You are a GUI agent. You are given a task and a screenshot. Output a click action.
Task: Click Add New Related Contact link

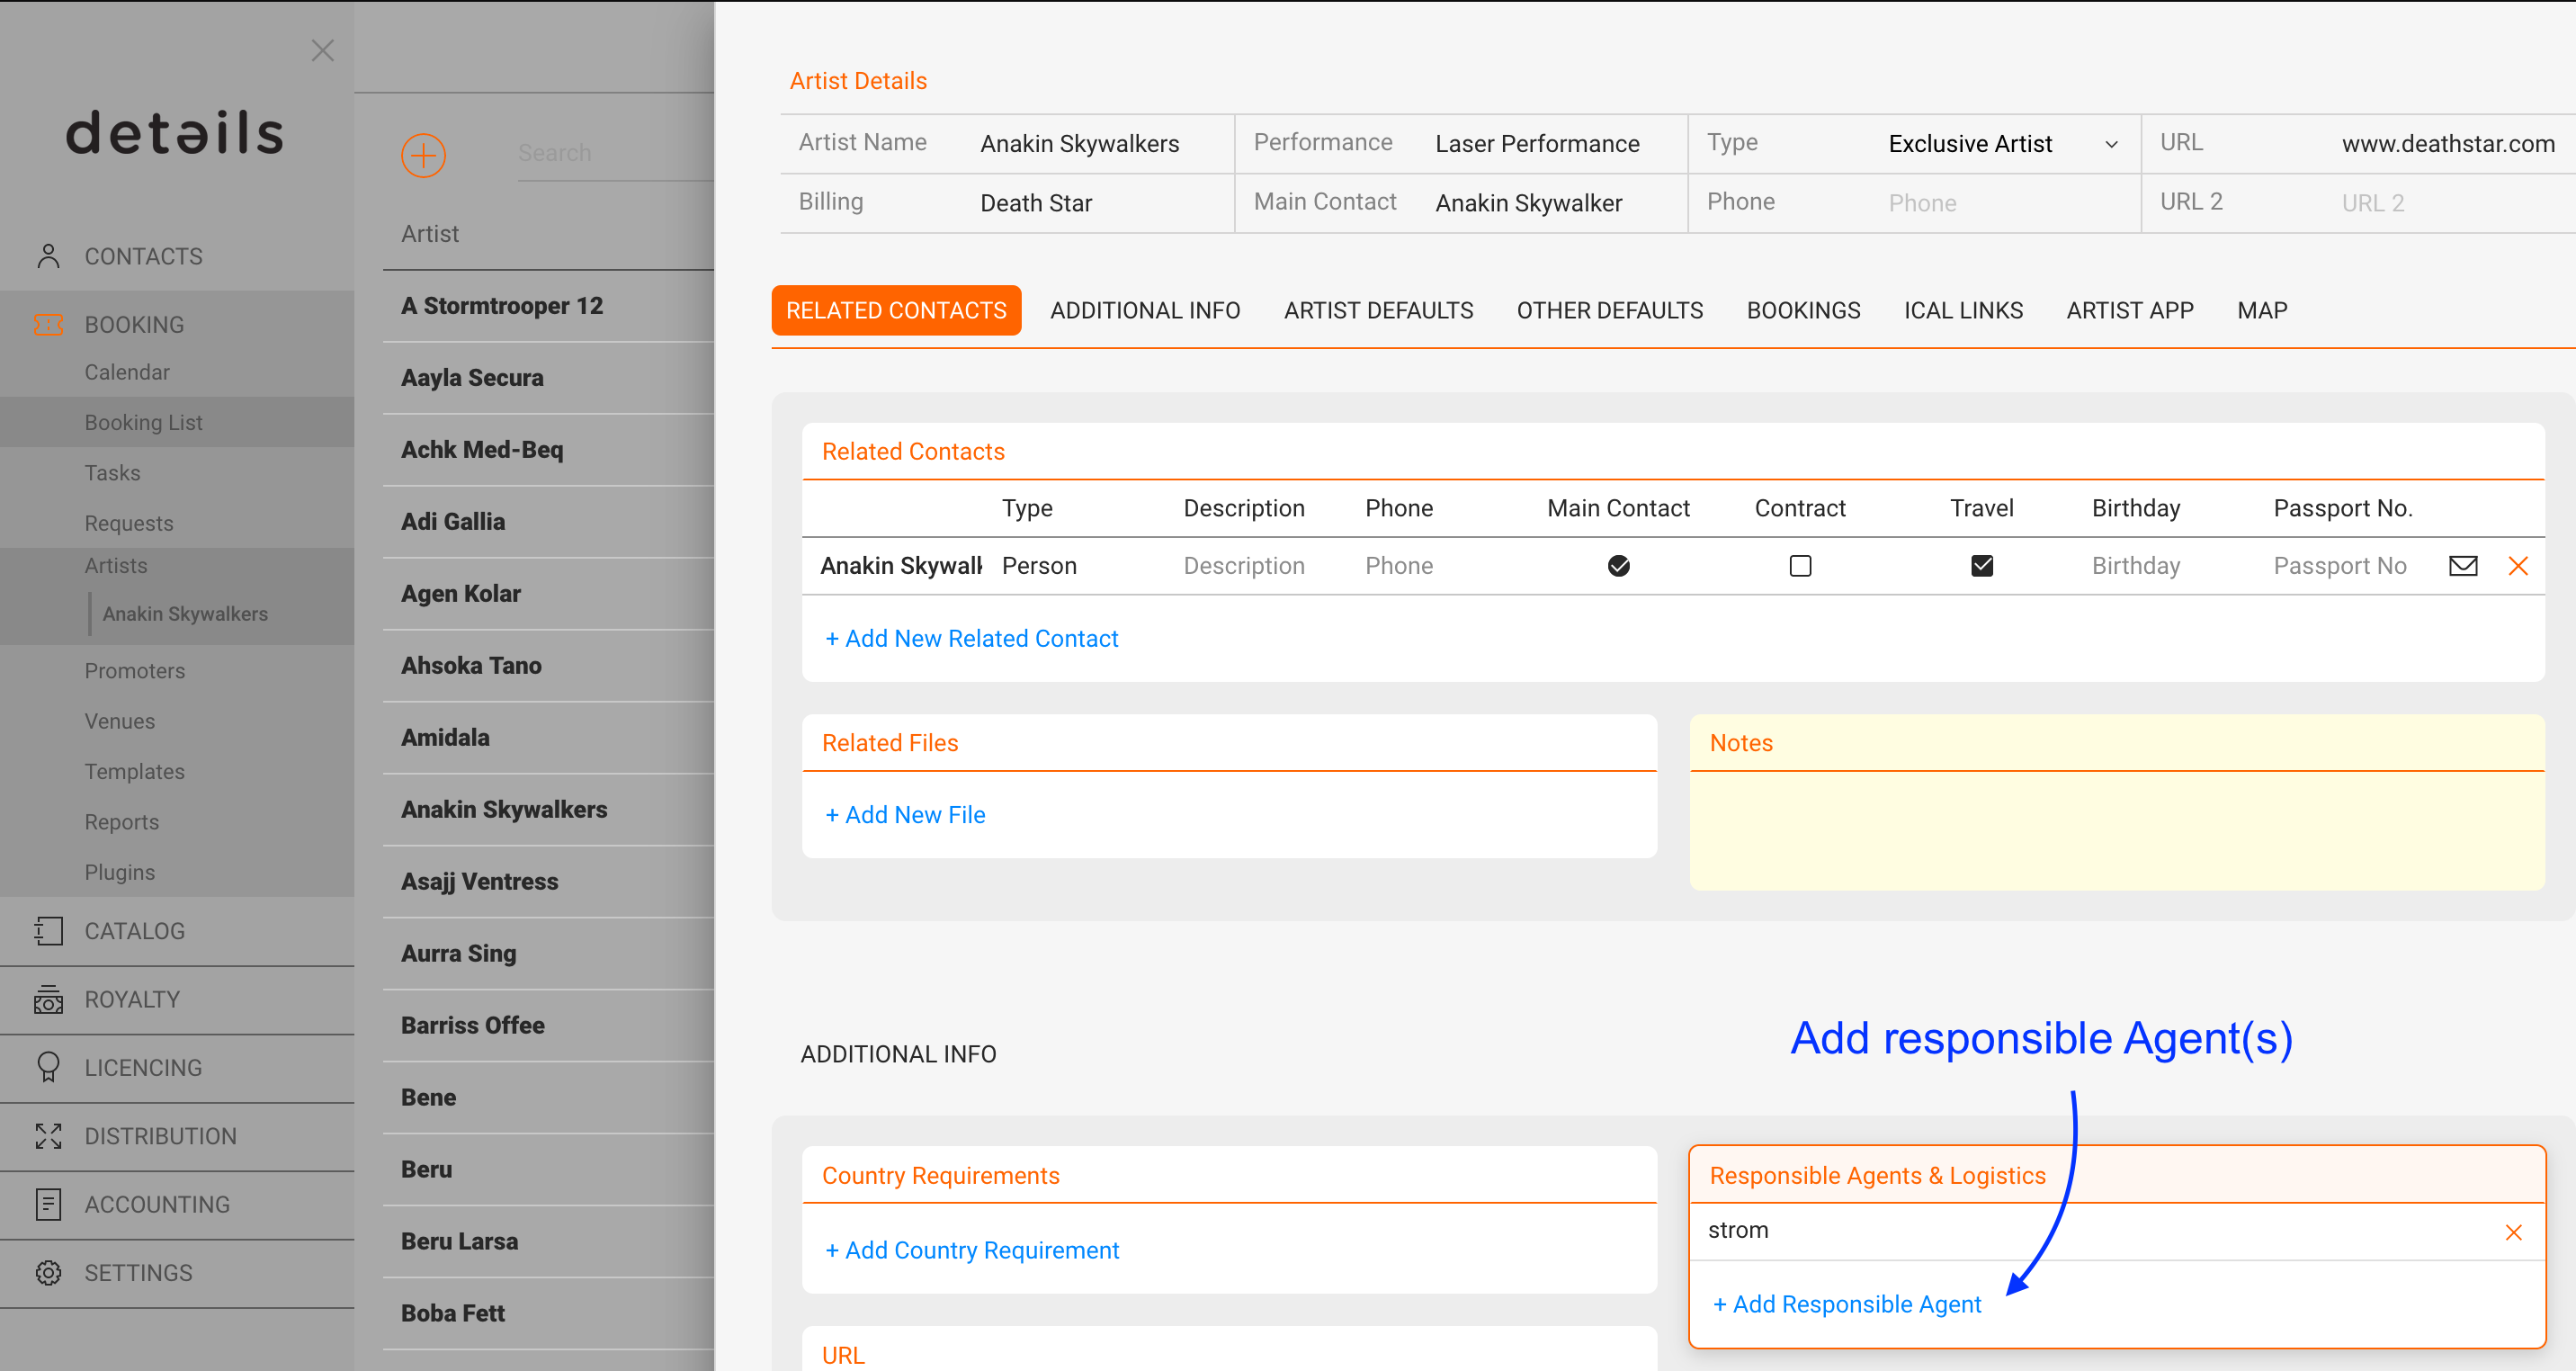tap(971, 638)
